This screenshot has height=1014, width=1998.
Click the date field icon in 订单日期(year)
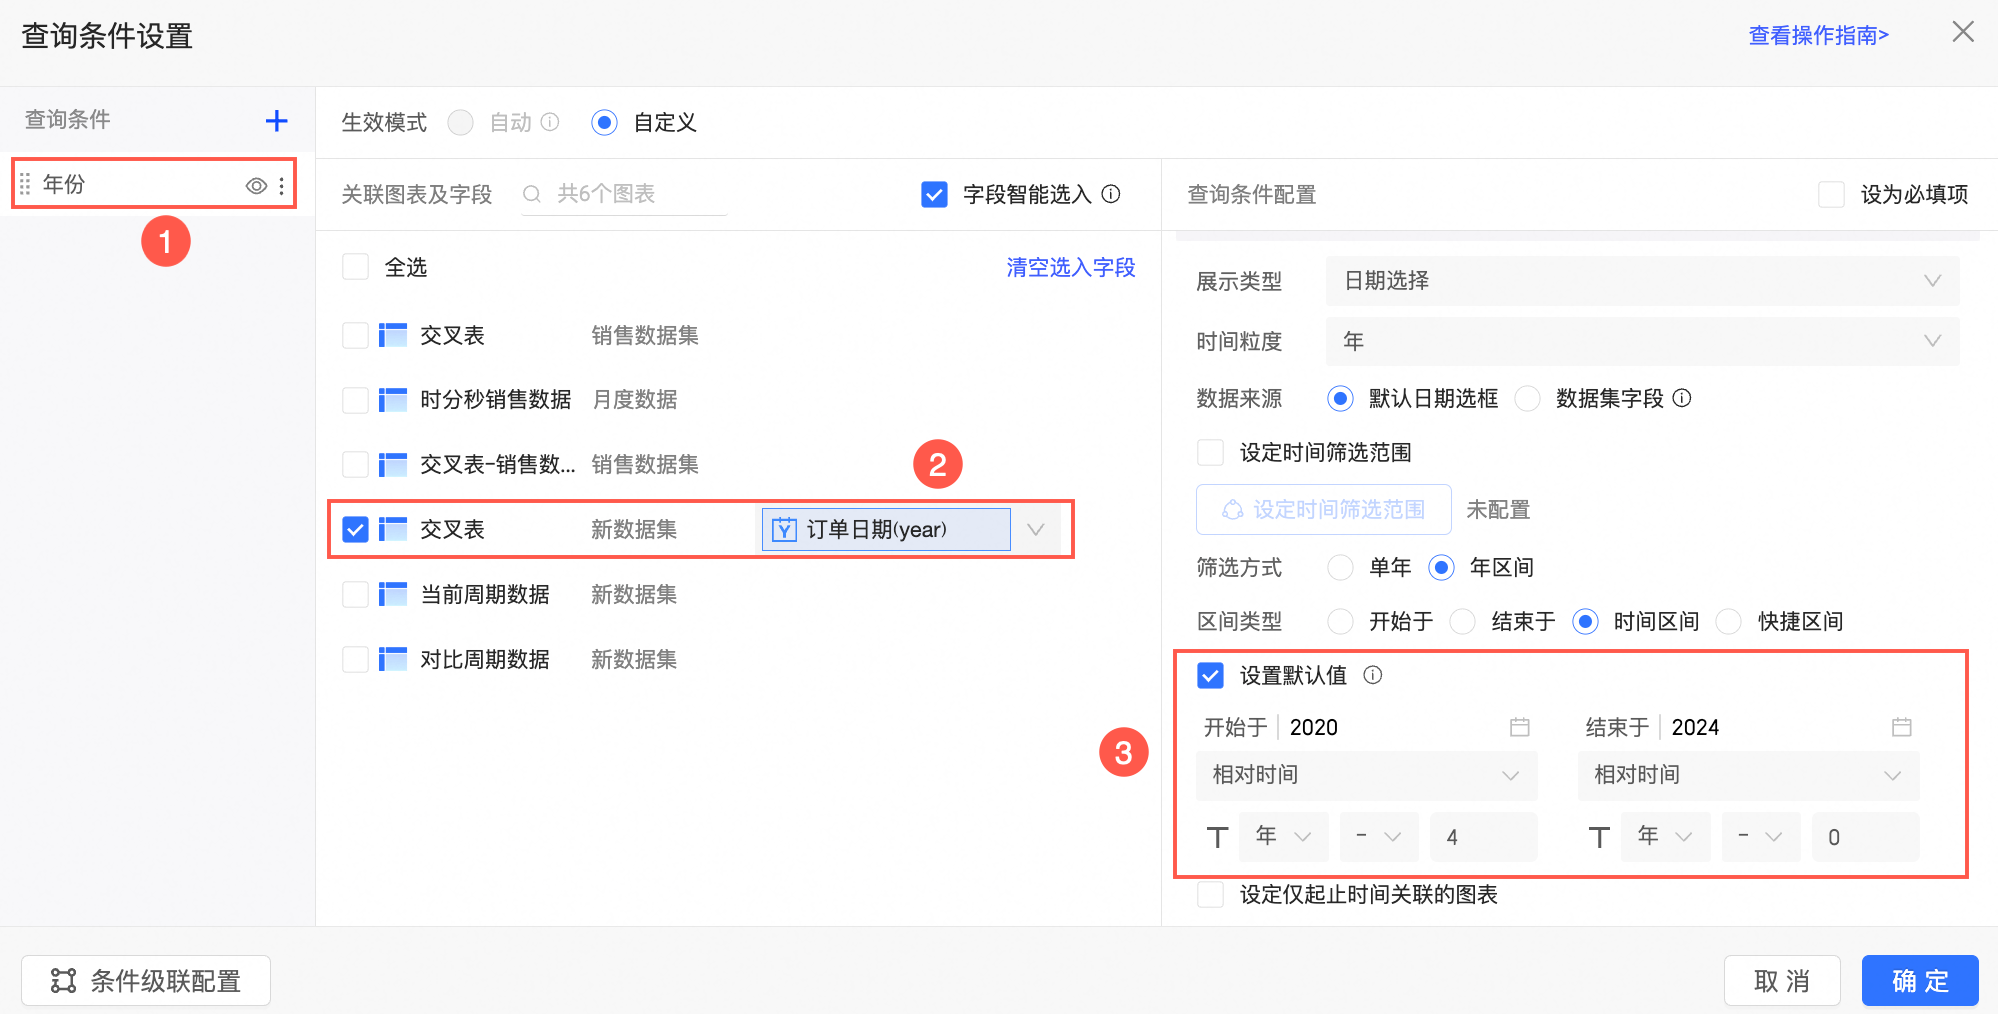click(x=785, y=529)
